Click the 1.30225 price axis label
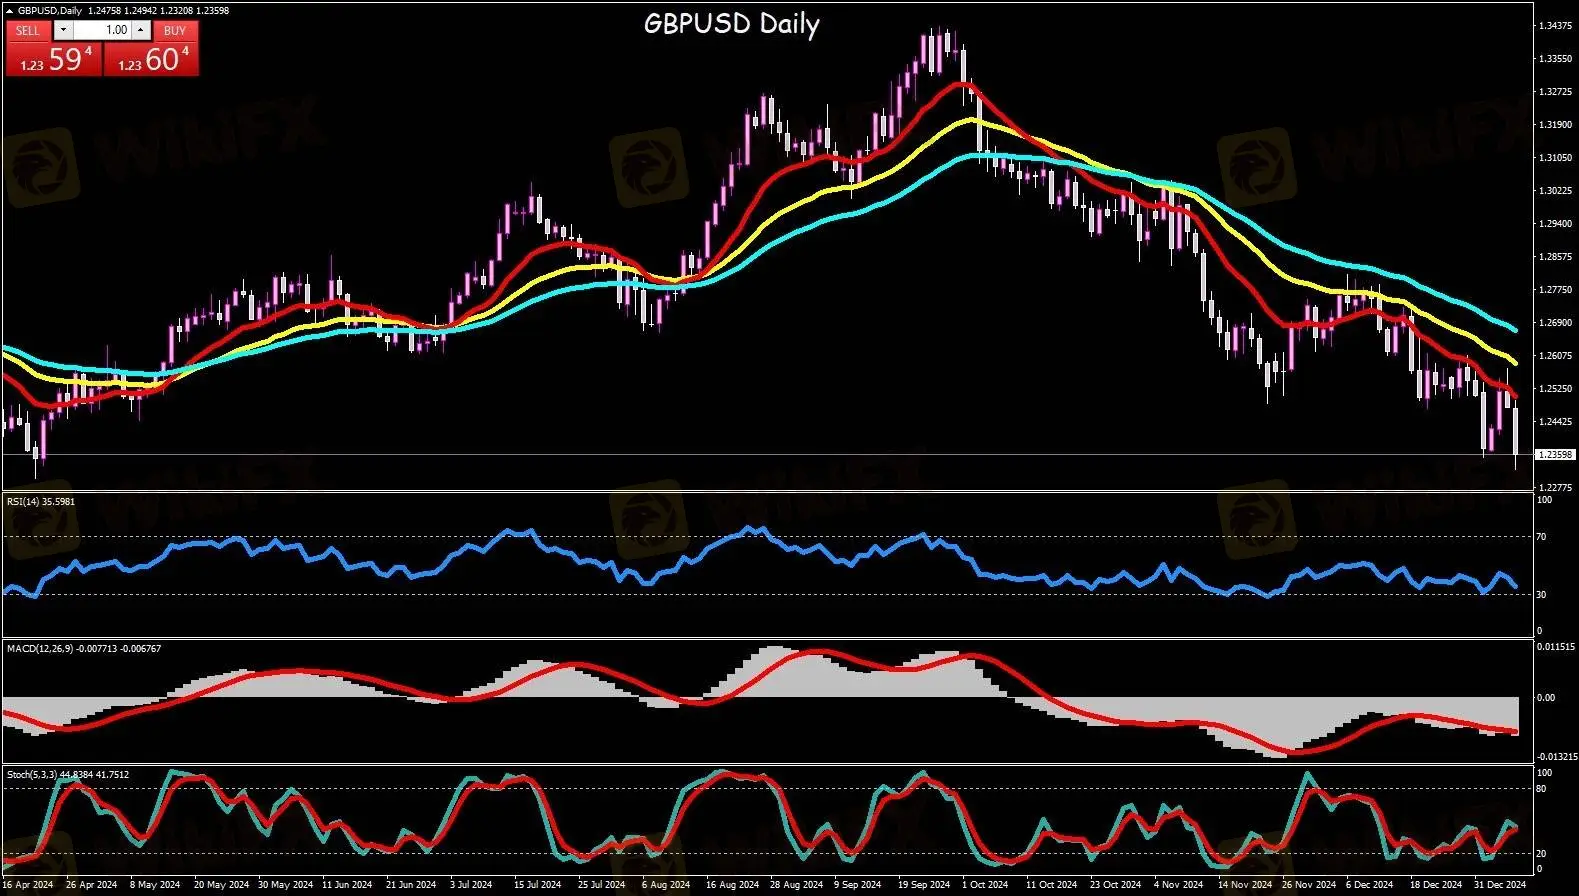 point(1554,191)
